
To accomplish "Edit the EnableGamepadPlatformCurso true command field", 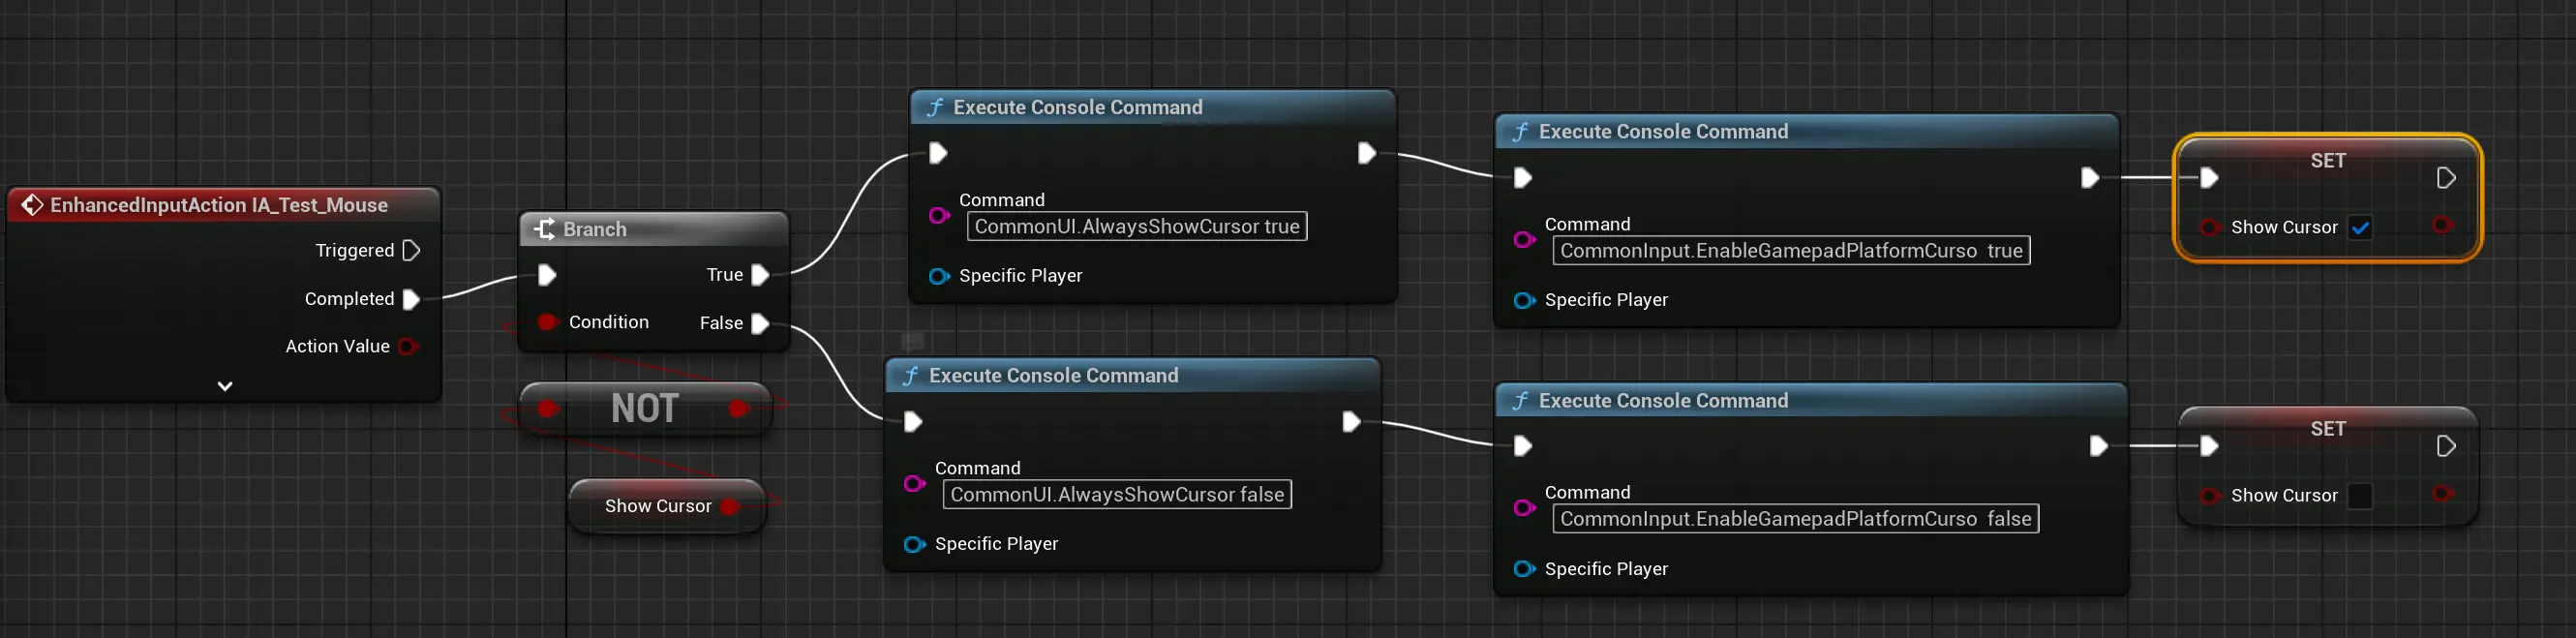I will 1790,251.
